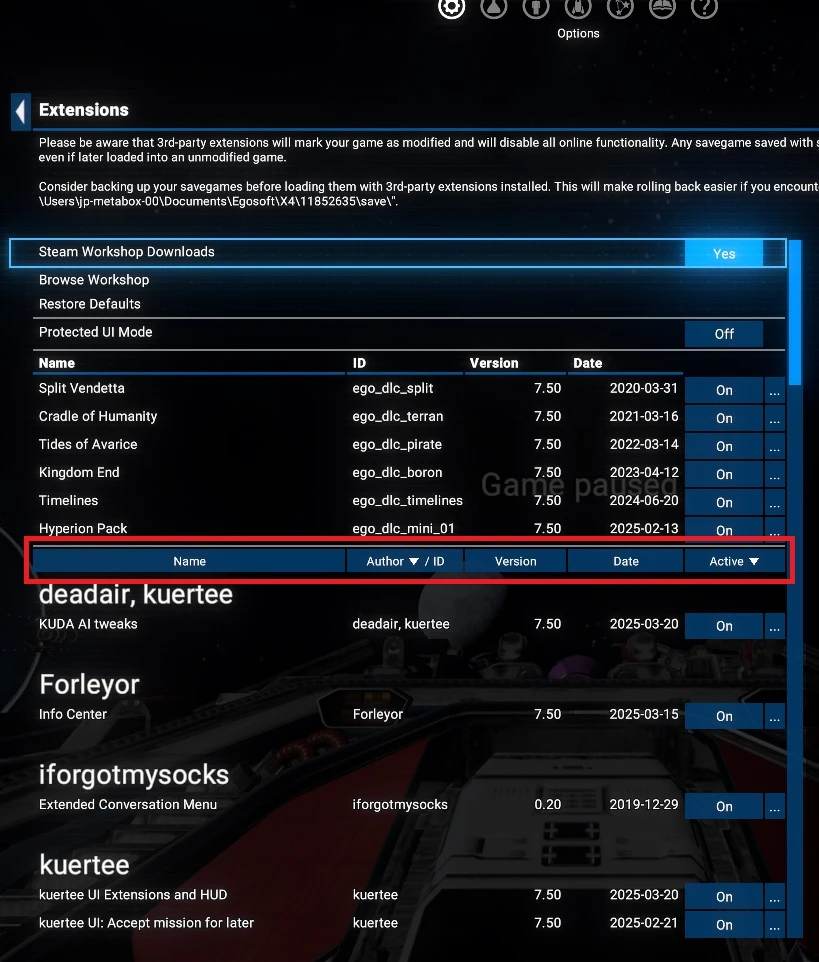Select the Timelines extension name
This screenshot has height=962, width=819.
coord(68,501)
